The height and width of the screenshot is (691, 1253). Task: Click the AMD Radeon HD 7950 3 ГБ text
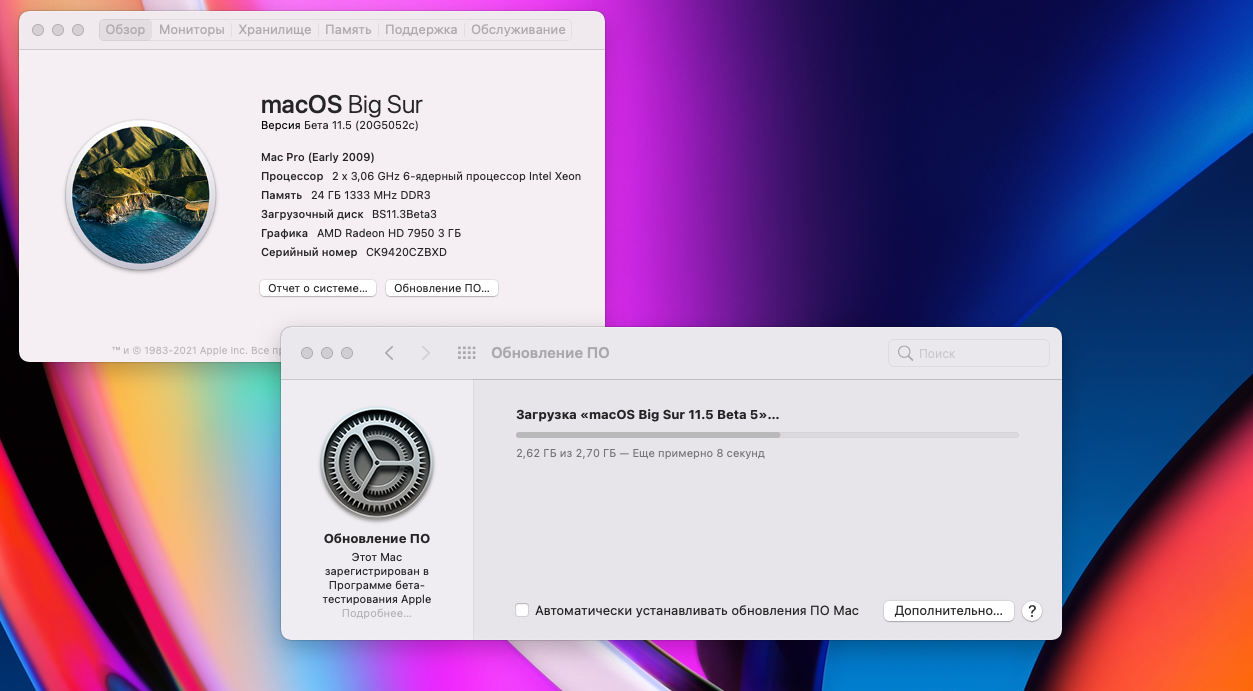pos(389,233)
